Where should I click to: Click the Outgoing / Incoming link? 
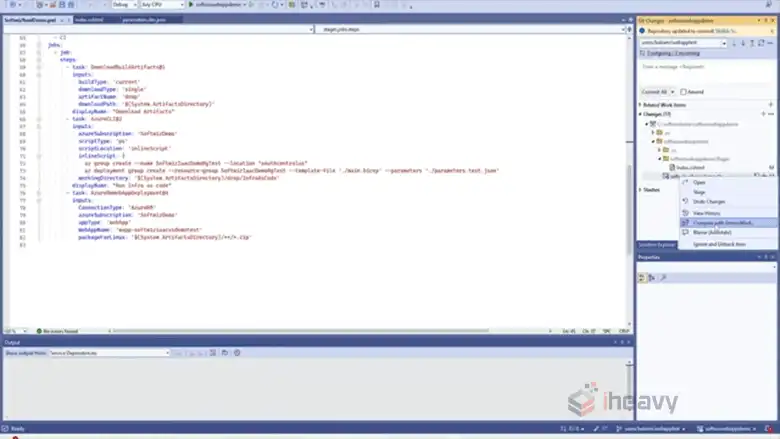pyautogui.click(x=673, y=53)
